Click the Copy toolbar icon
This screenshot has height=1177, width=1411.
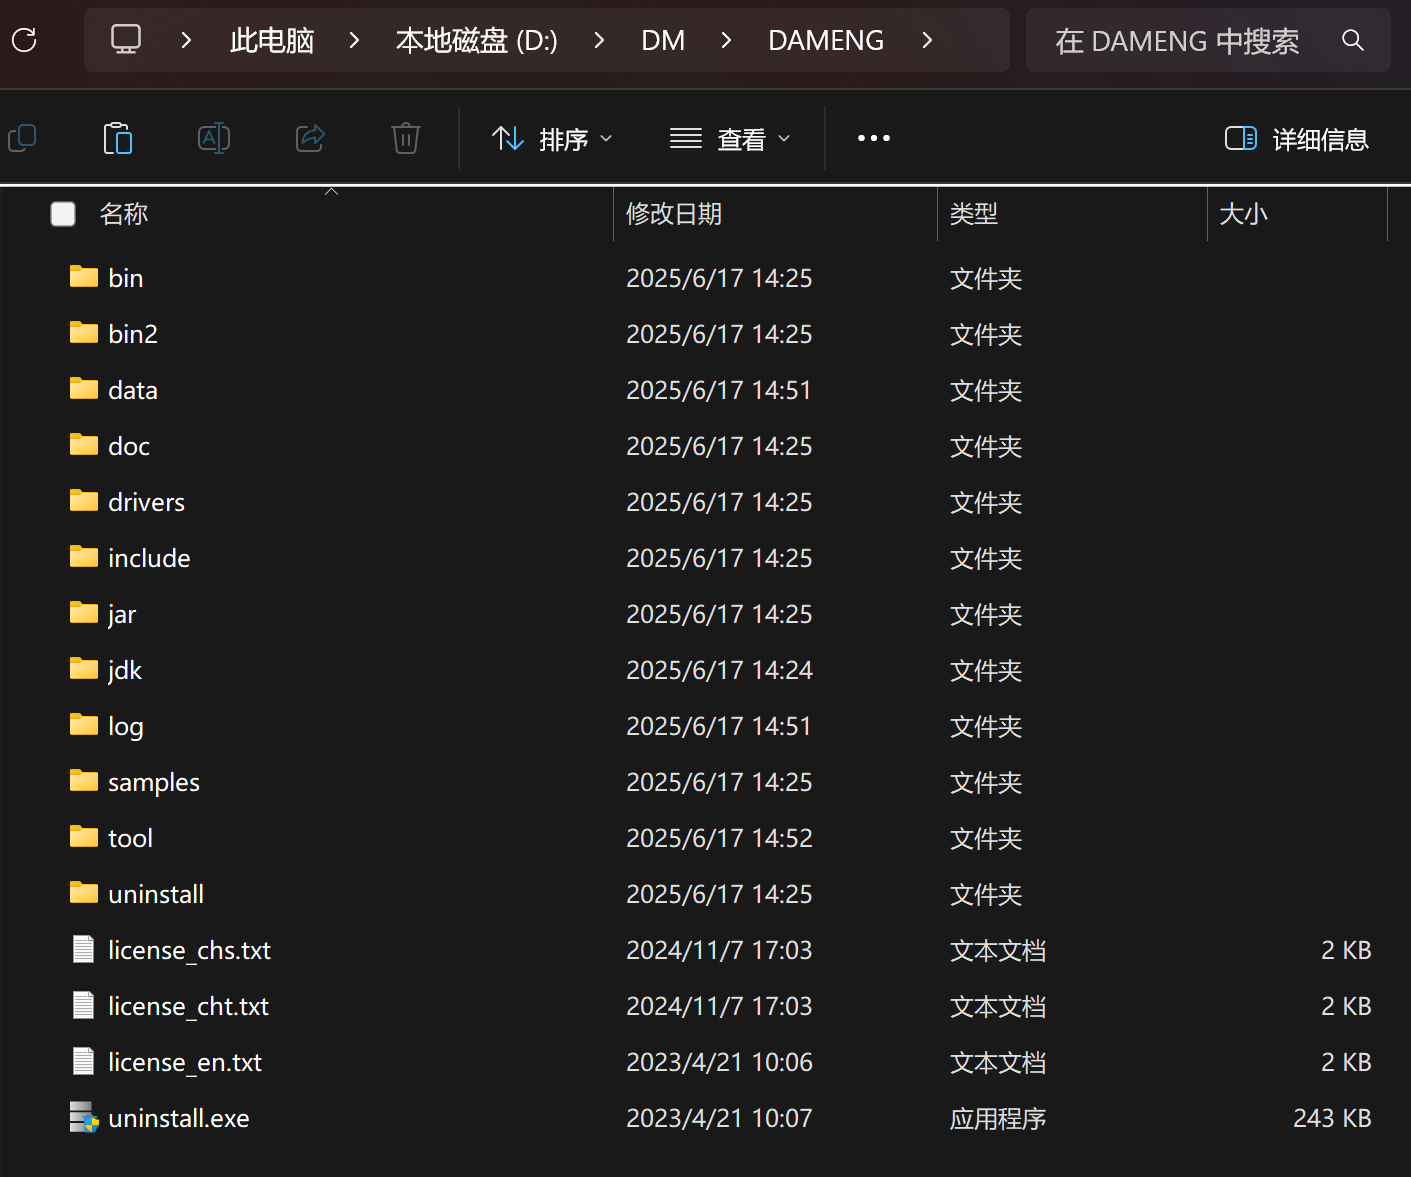click(22, 138)
